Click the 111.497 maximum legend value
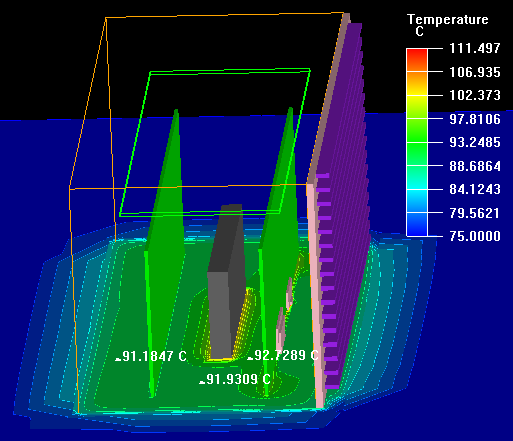Image resolution: width=513 pixels, height=441 pixels. [475, 49]
